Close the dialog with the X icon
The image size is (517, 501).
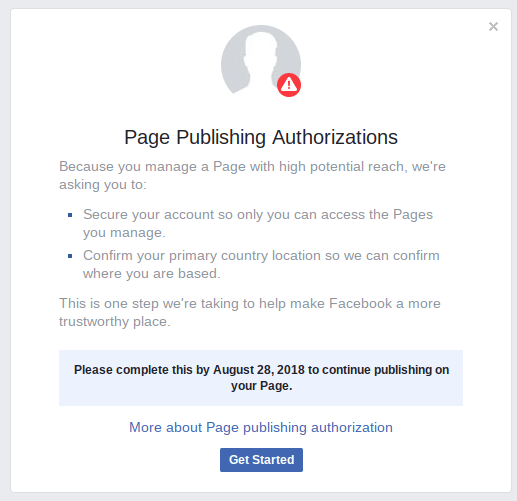(493, 26)
